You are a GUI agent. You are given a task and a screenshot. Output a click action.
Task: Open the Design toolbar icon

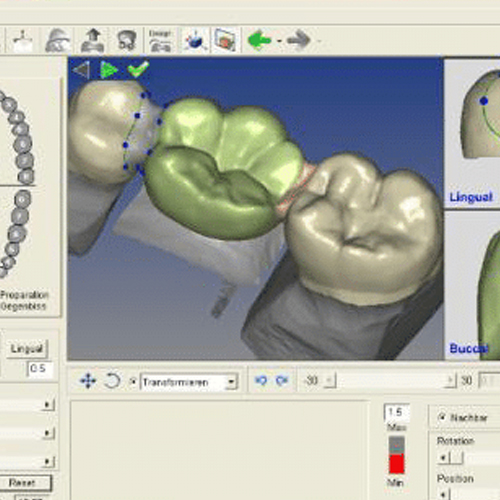click(160, 41)
